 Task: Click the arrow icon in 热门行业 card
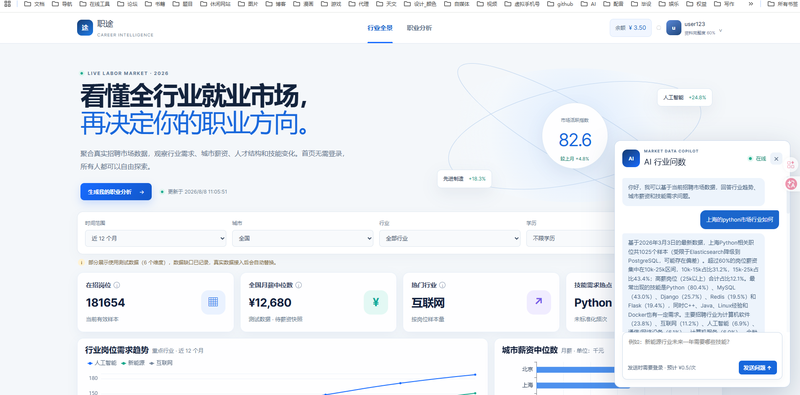(539, 302)
